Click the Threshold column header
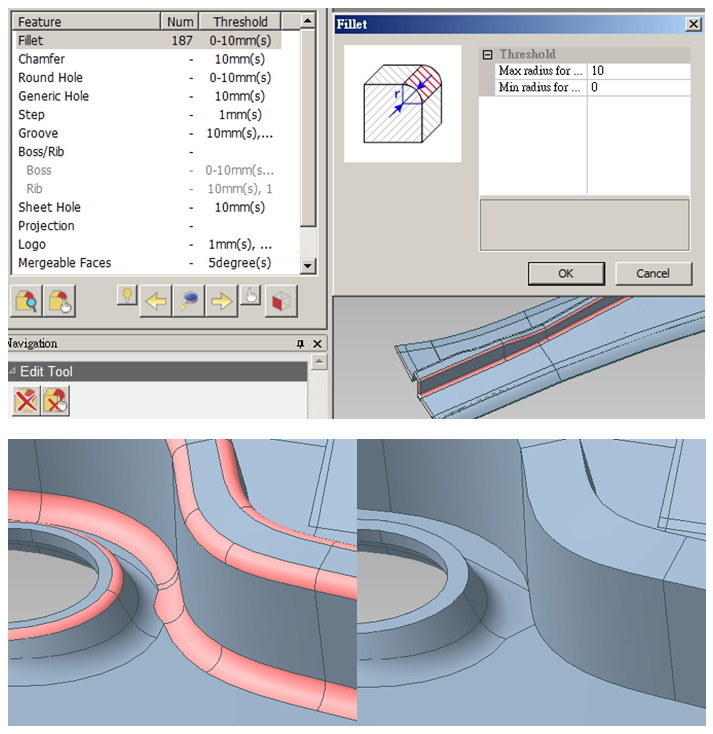 [240, 22]
